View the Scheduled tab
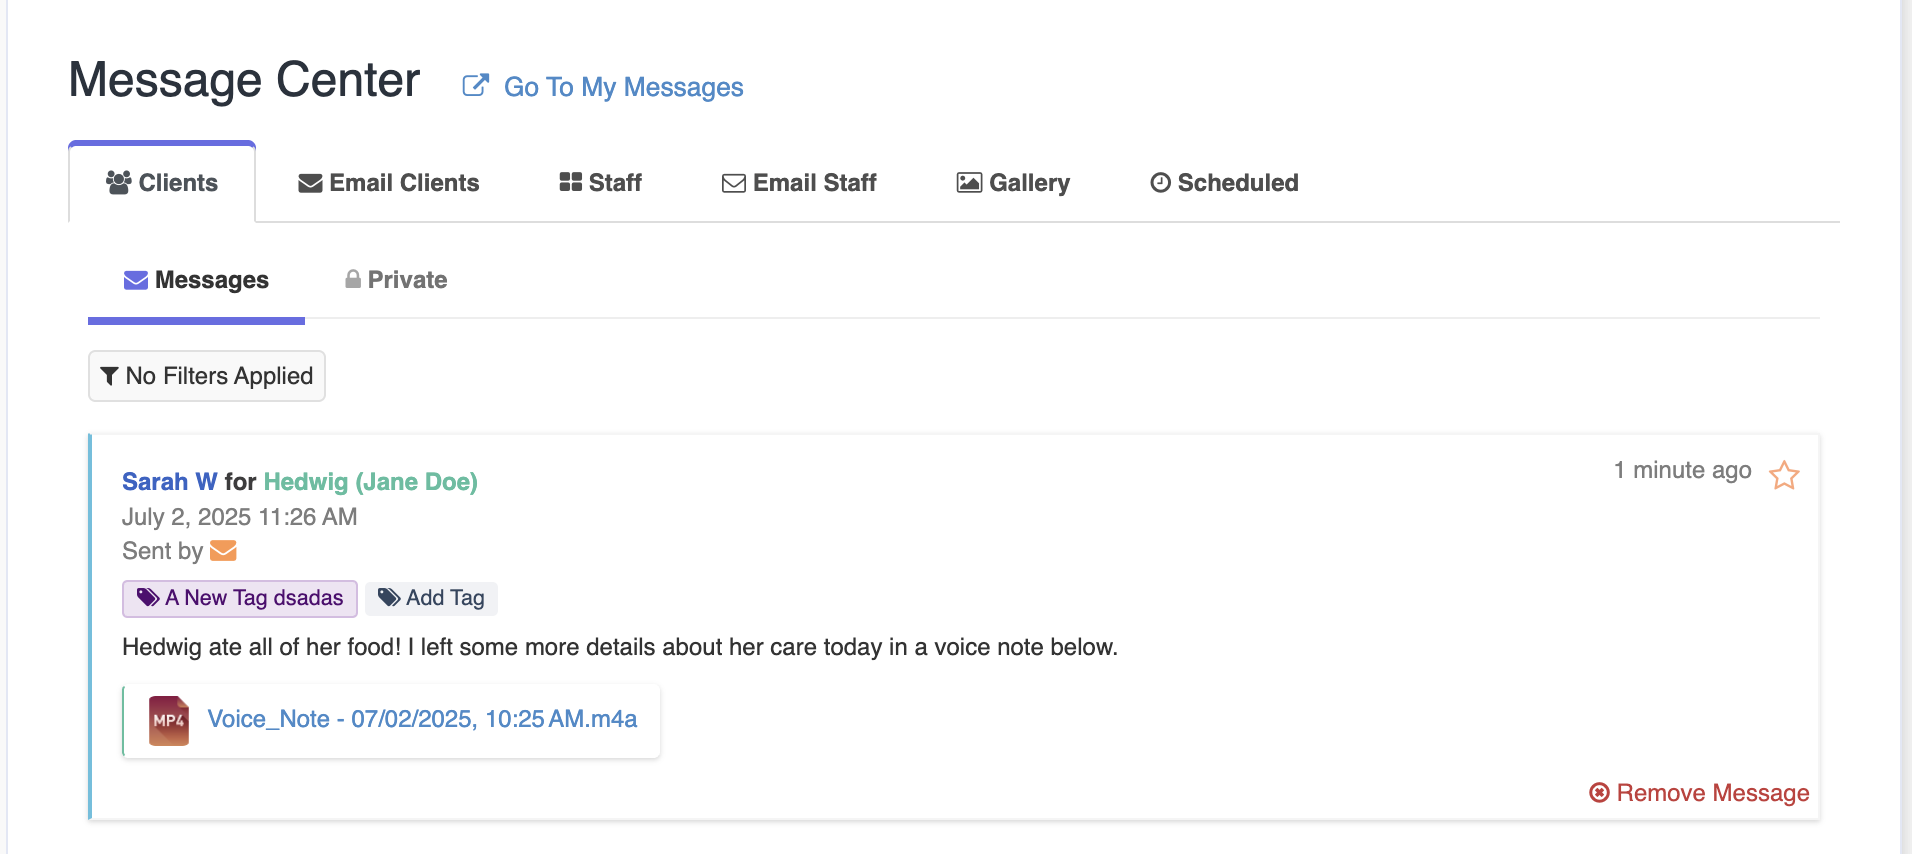 1224,183
